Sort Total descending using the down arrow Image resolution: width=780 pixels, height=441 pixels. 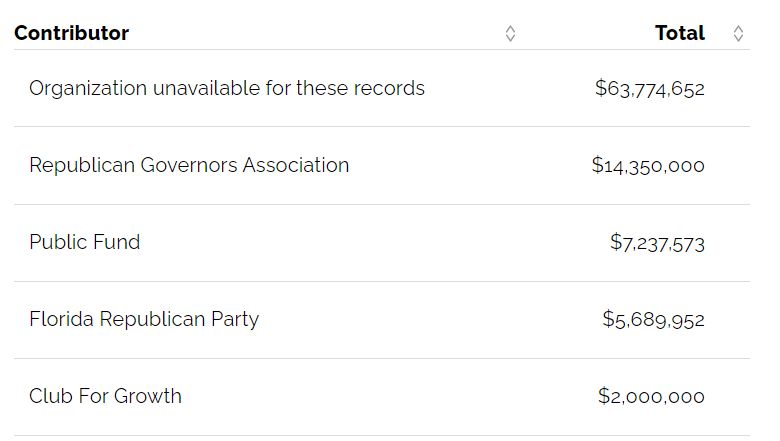[738, 38]
